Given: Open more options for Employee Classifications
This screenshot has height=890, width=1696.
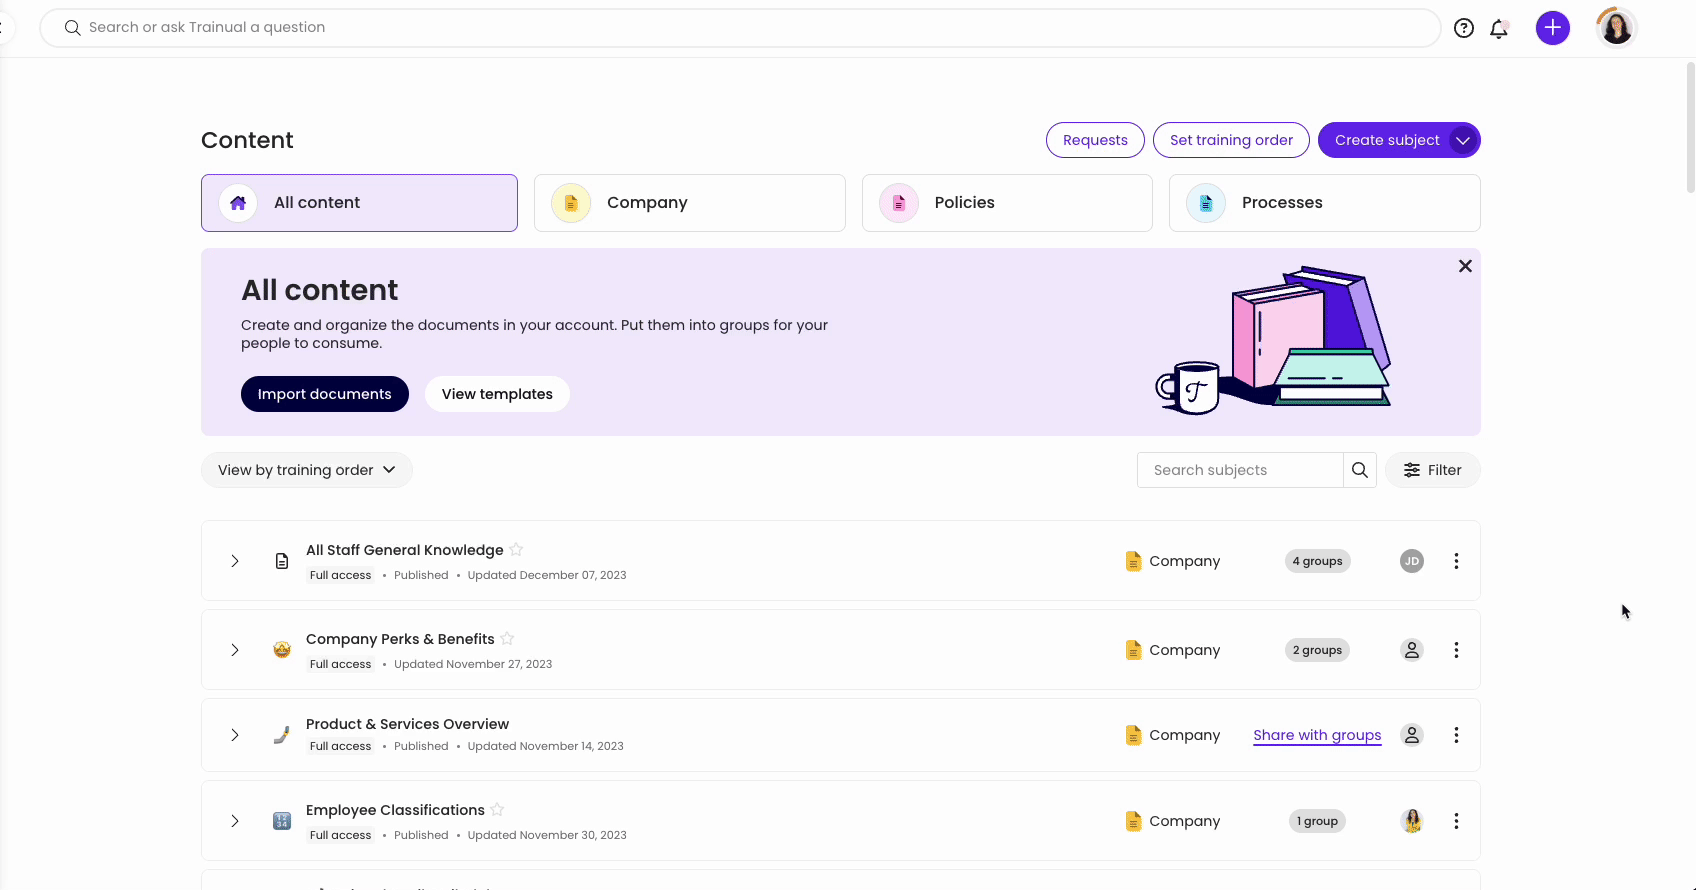Looking at the screenshot, I should (x=1456, y=821).
